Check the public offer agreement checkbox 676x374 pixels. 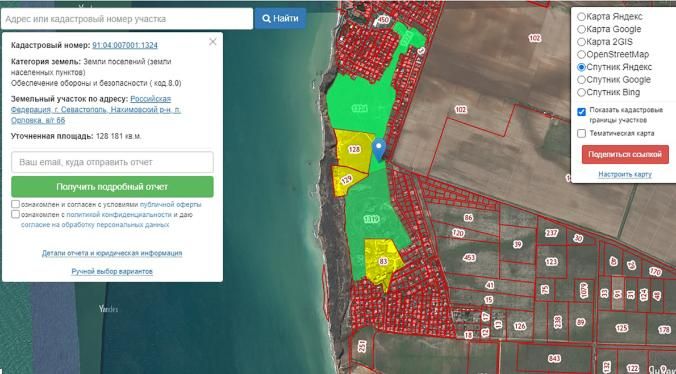pos(16,204)
